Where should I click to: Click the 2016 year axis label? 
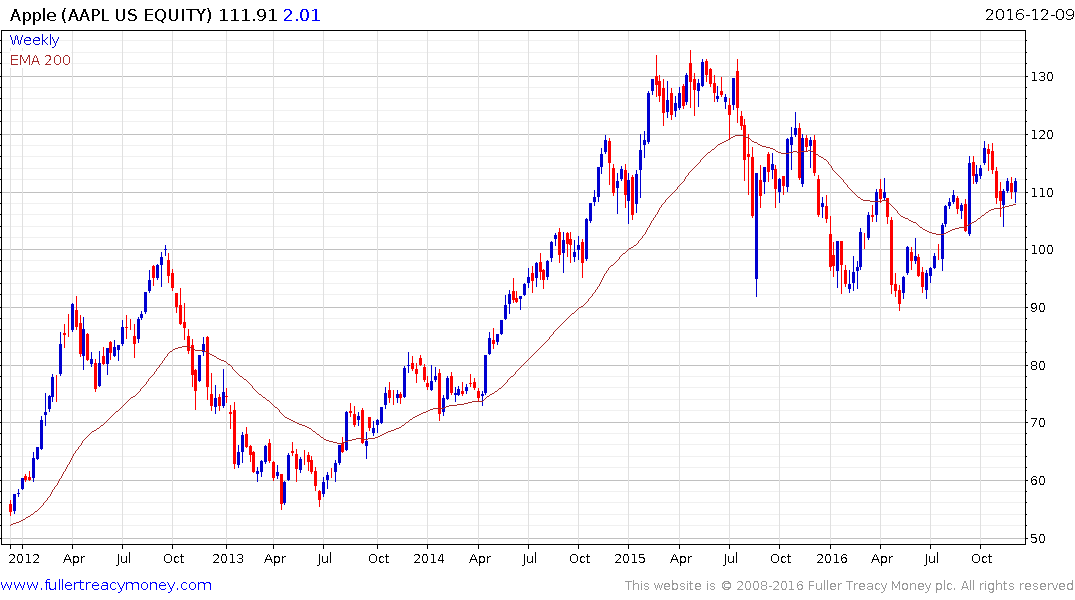[x=832, y=558]
